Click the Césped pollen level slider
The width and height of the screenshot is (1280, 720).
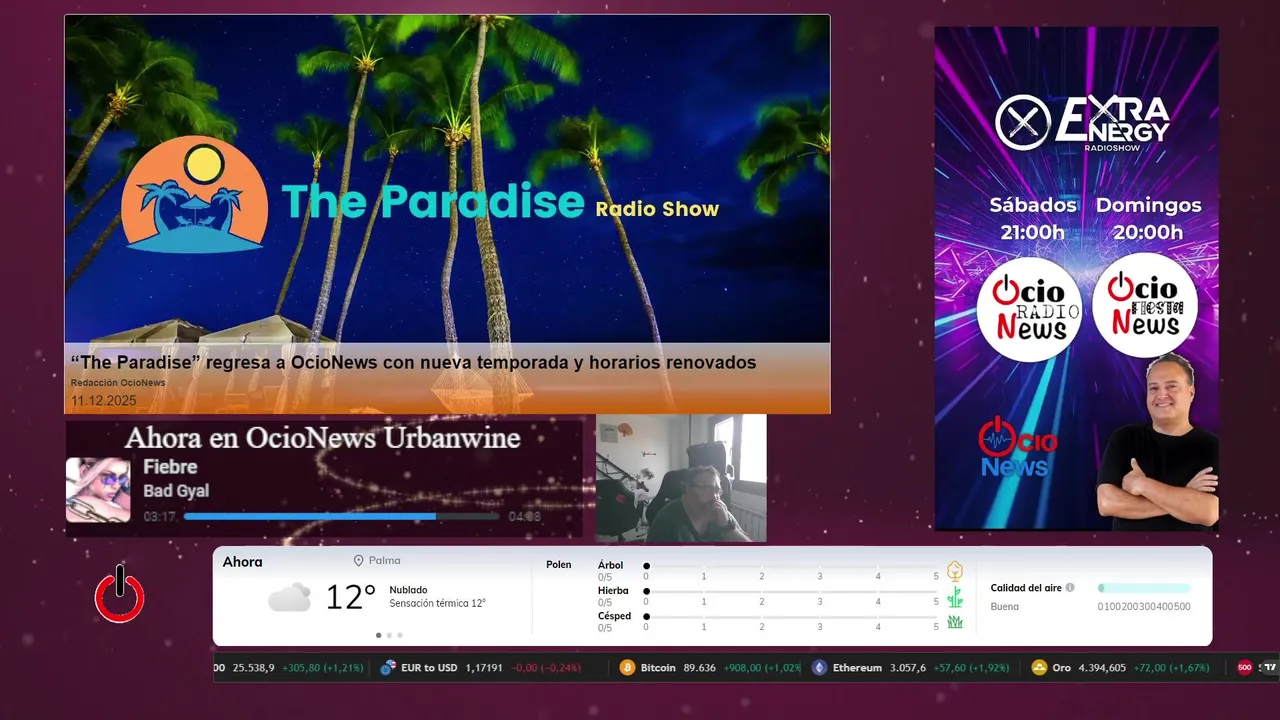pyautogui.click(x=791, y=617)
